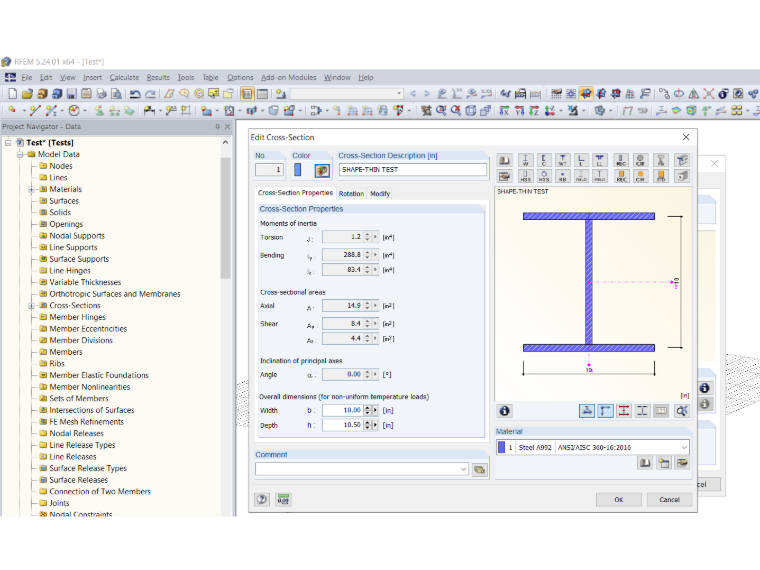Open the material library below Material dropdown
760x570 pixels.
click(645, 463)
